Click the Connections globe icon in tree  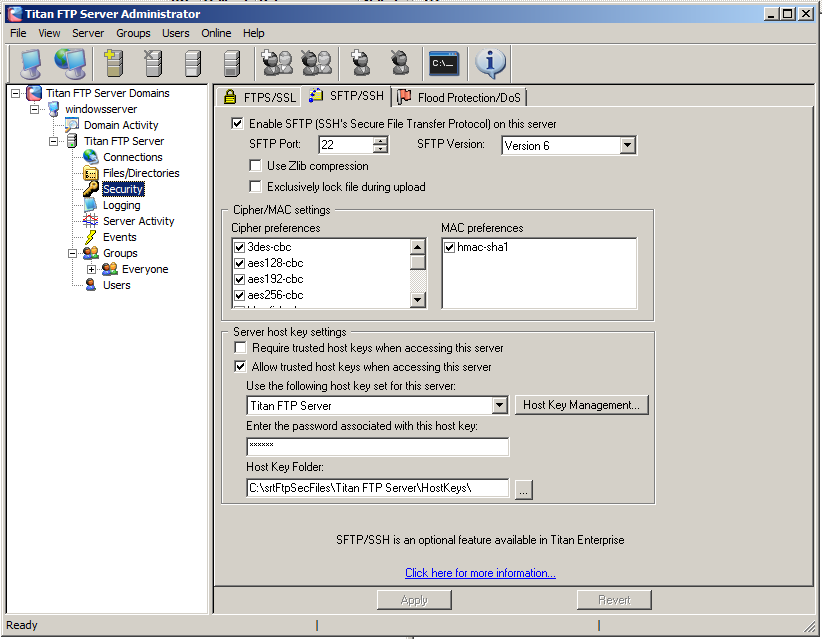(x=91, y=157)
